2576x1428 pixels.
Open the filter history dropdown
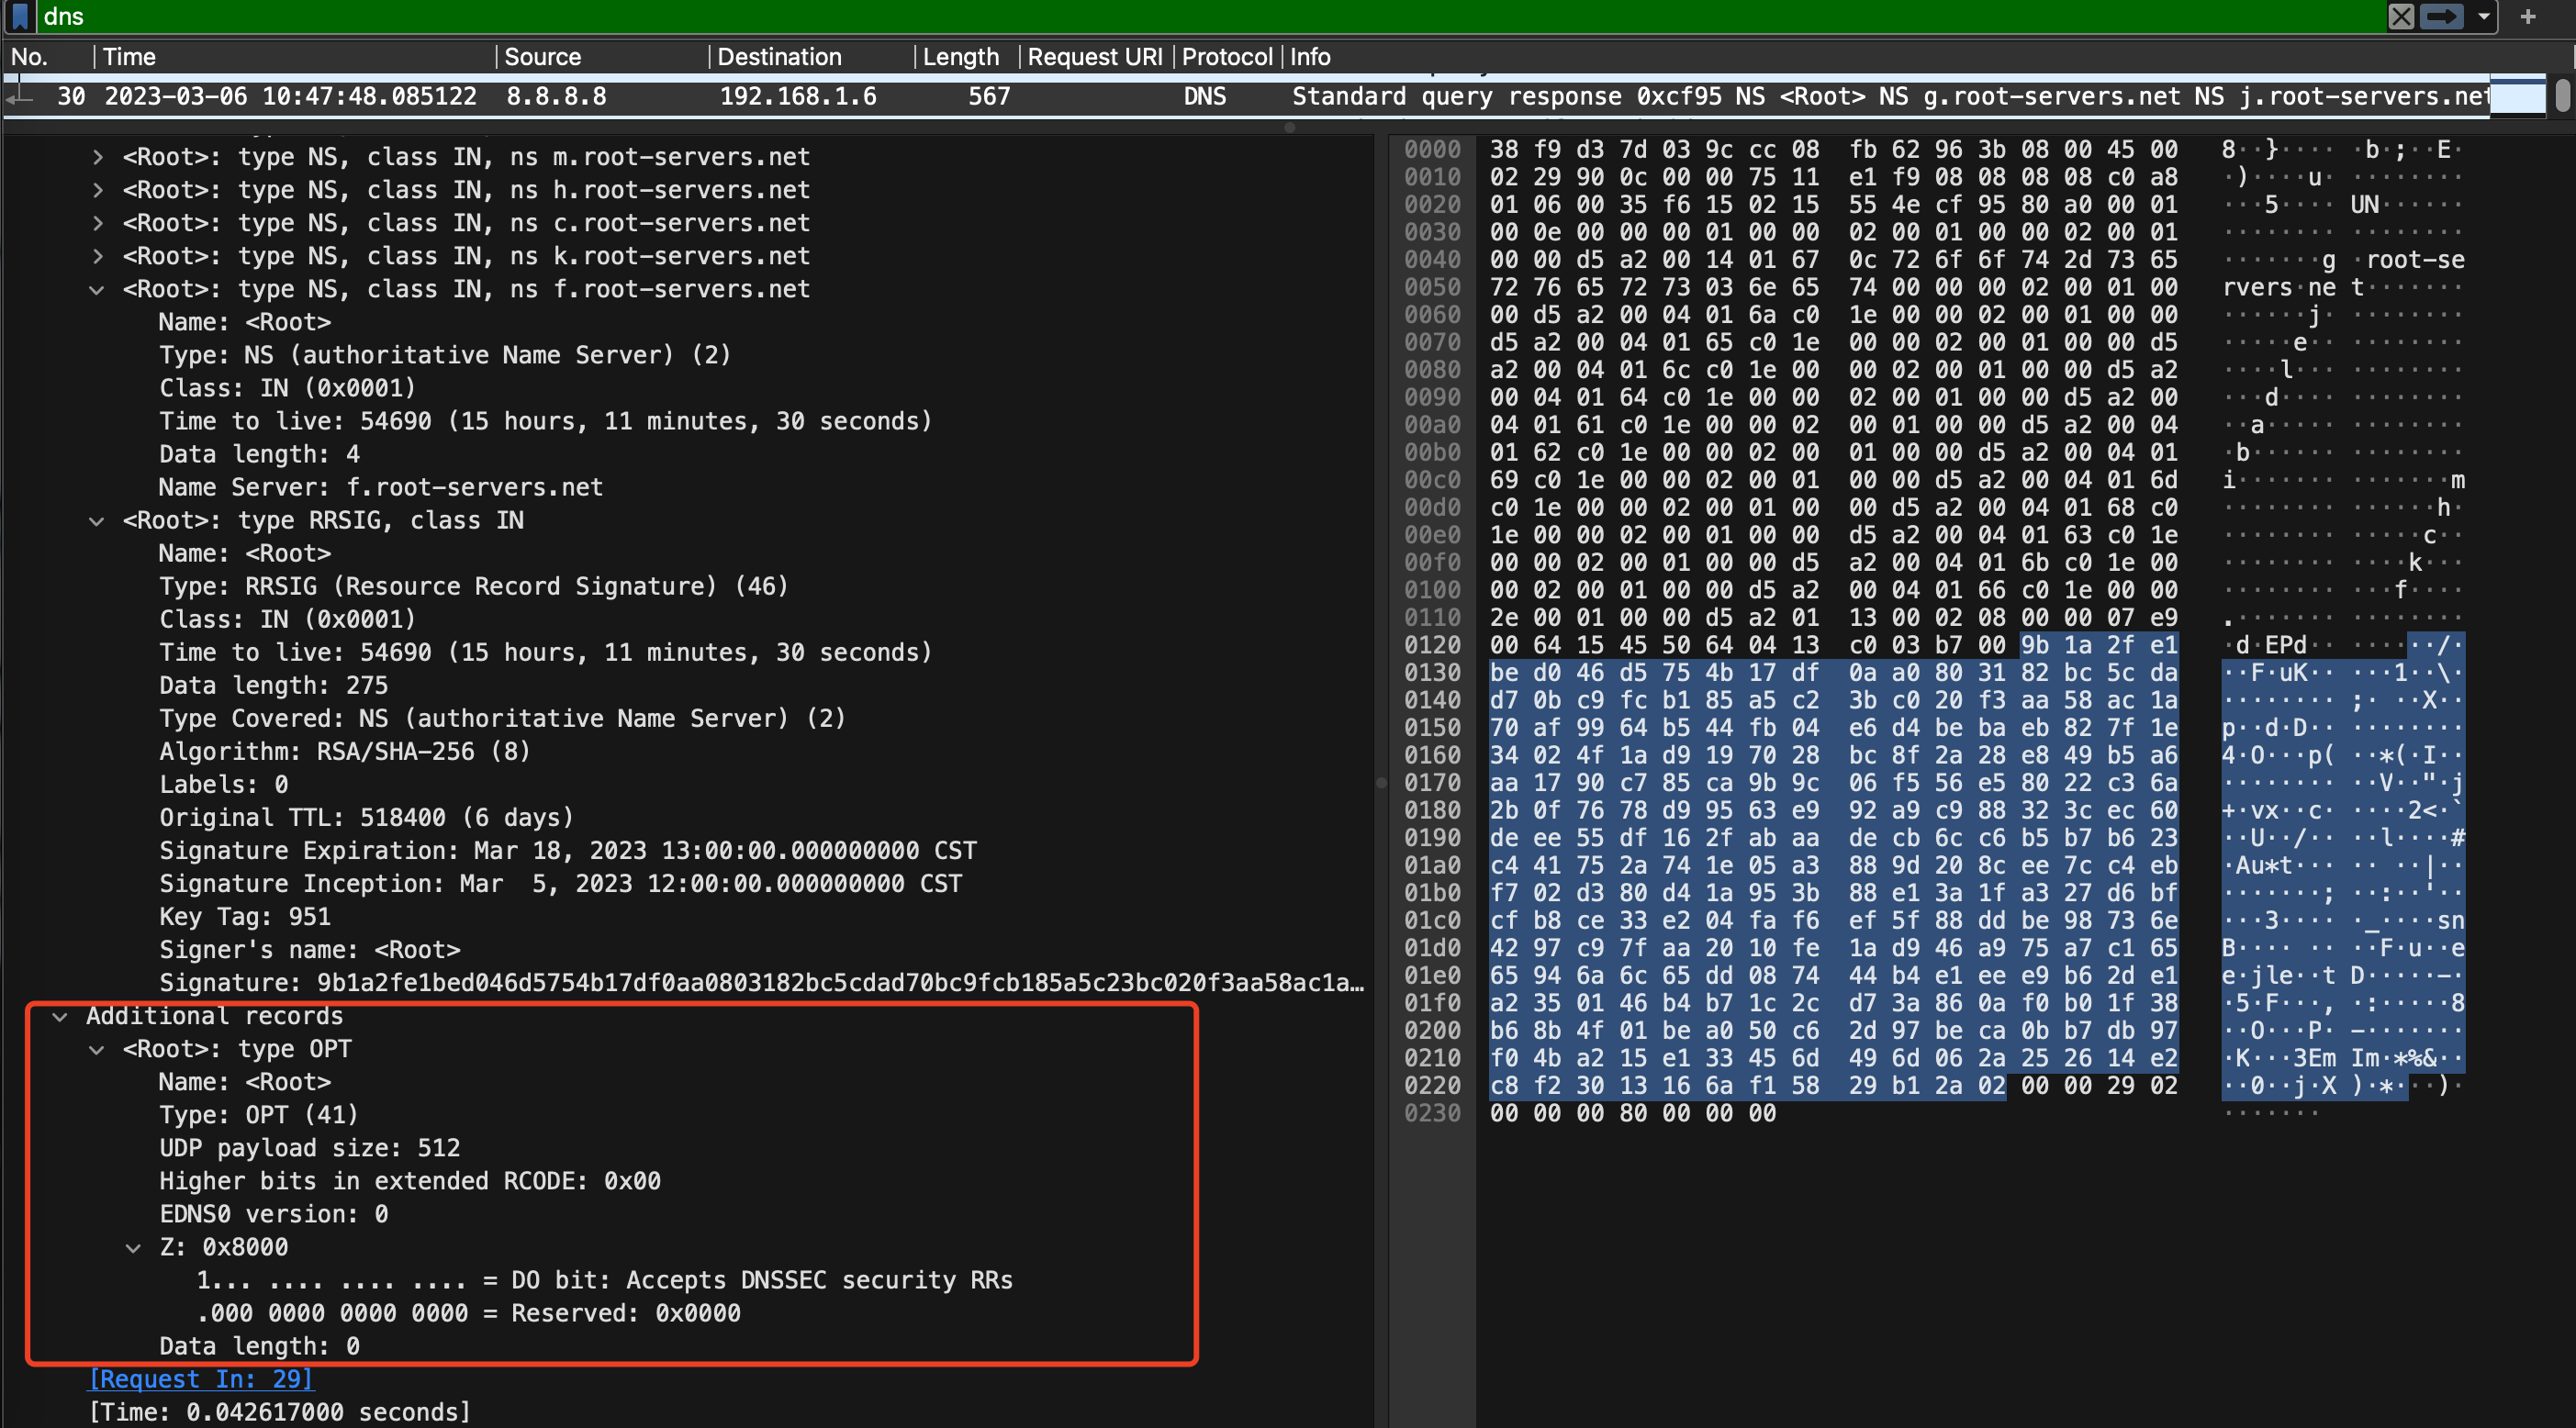point(2483,16)
